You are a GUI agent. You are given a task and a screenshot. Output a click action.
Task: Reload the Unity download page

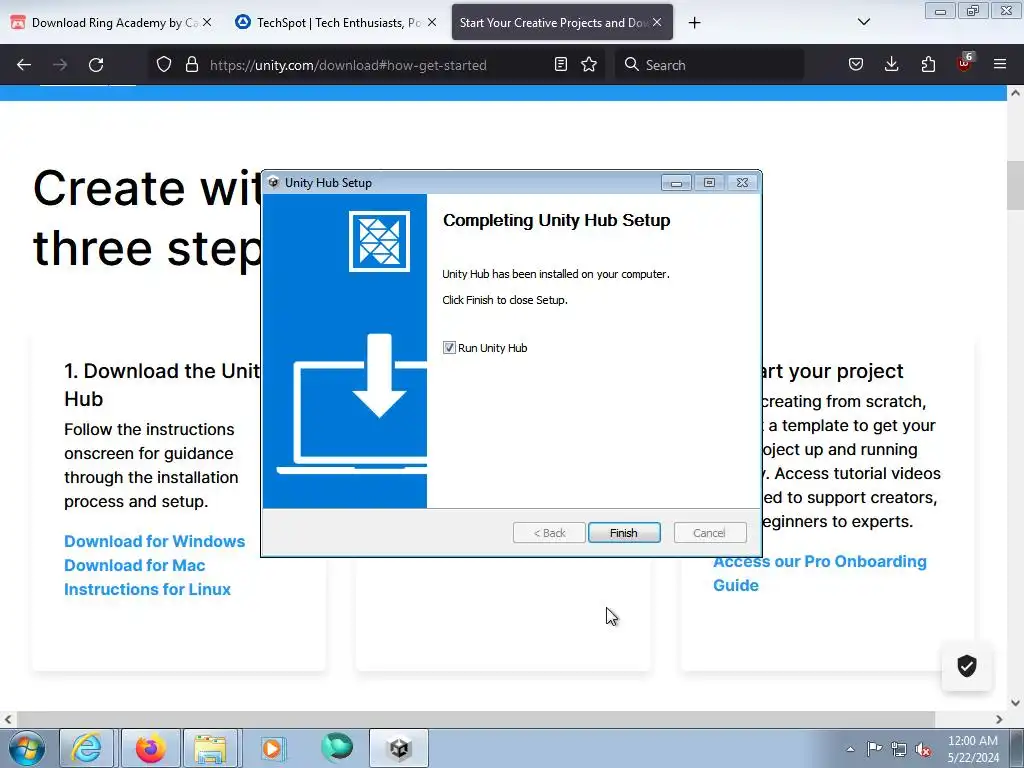click(x=96, y=65)
